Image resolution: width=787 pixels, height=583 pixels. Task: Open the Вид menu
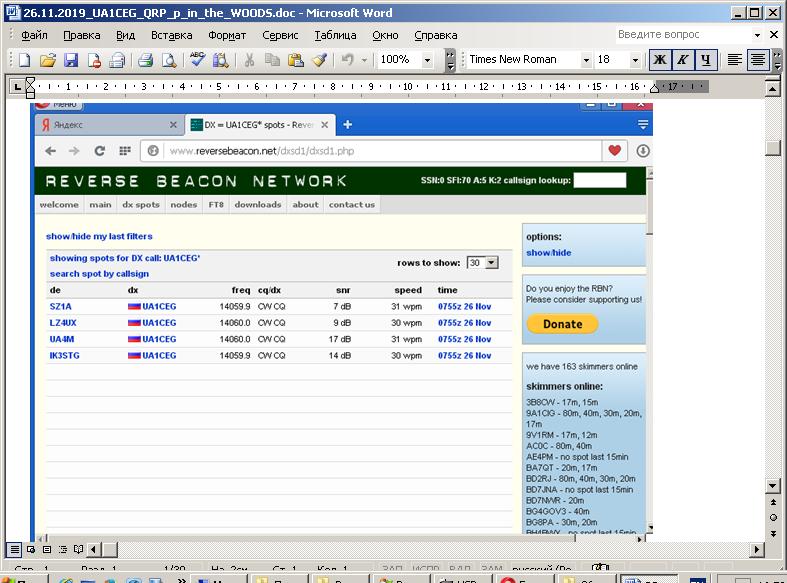125,35
